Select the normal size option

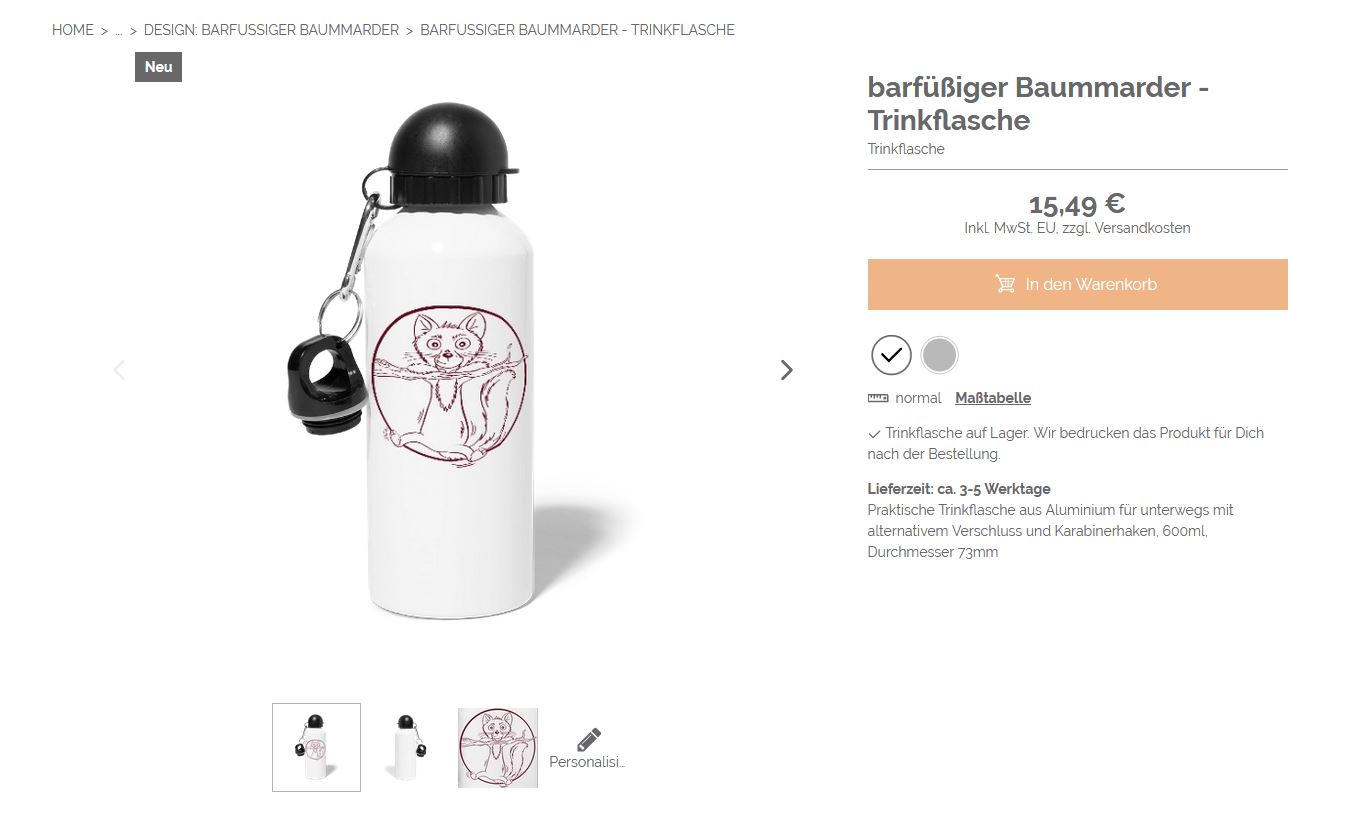tap(918, 398)
